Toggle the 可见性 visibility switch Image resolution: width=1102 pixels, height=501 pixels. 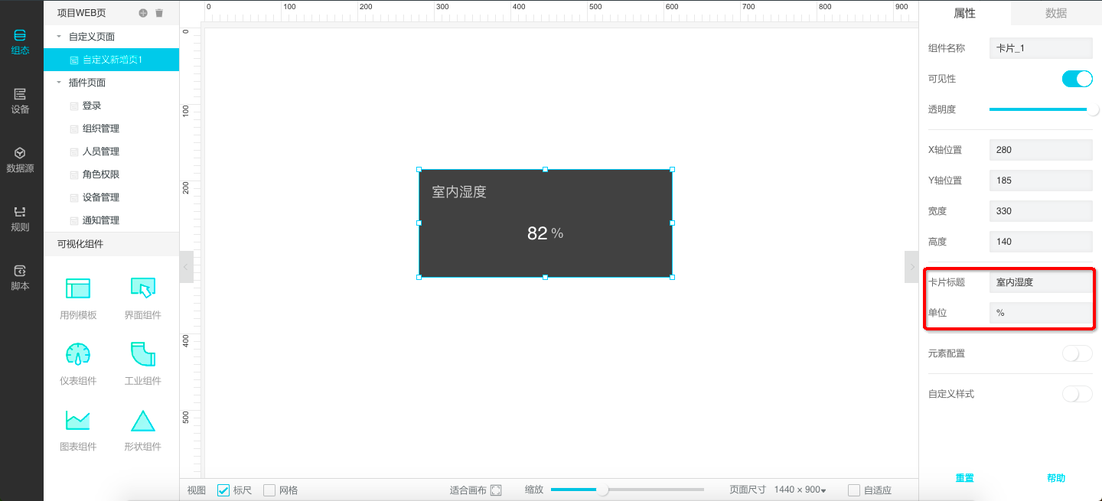[x=1077, y=79]
